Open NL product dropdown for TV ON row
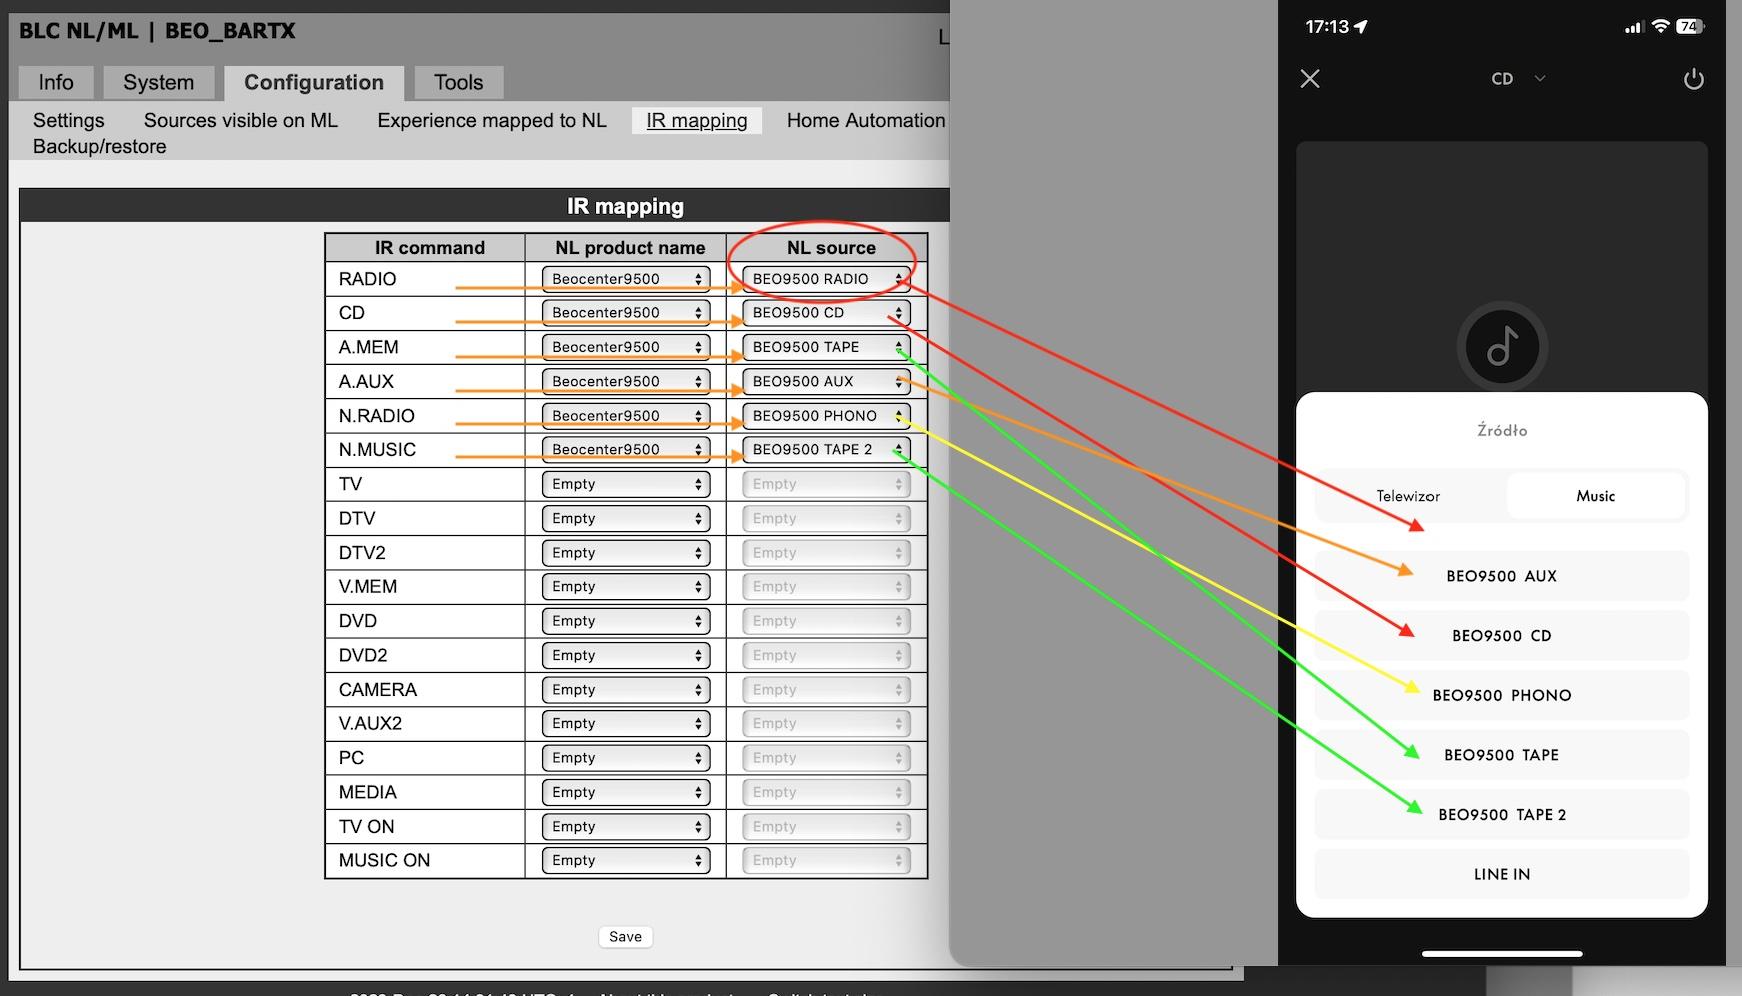 (x=626, y=827)
